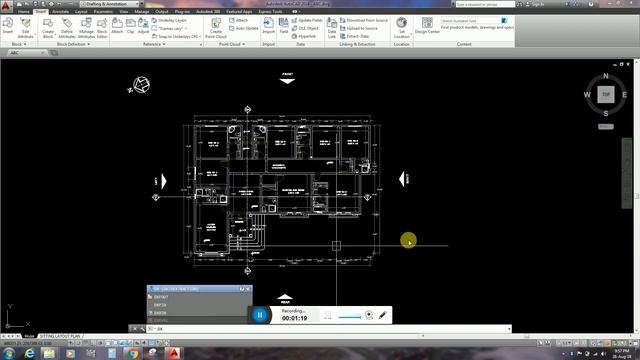Open the Express Tools ribbon tab
Image resolution: width=640 pixels, height=360 pixels.
270,11
